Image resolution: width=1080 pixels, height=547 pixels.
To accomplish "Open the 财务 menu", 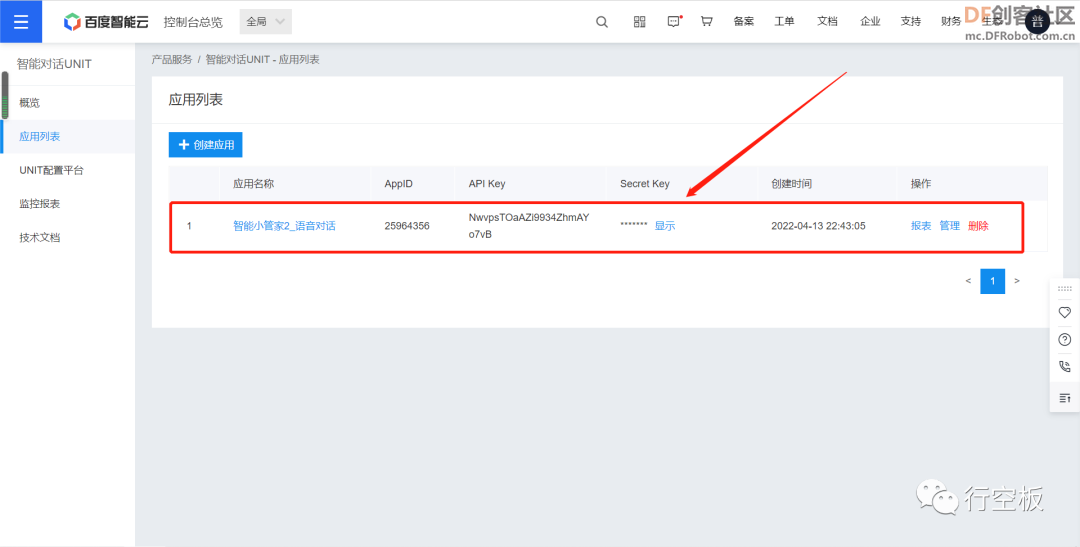I will pyautogui.click(x=951, y=21).
